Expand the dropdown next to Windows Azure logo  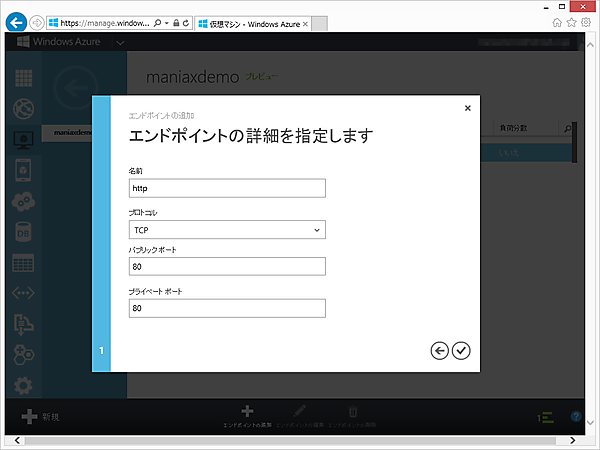120,43
